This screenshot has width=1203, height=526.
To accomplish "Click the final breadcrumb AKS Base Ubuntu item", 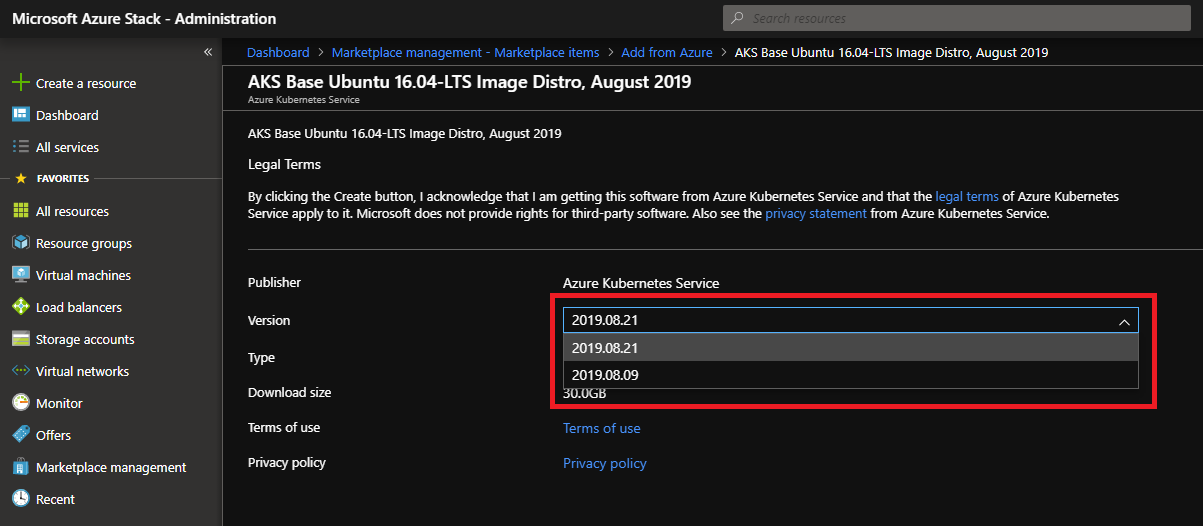I will click(891, 53).
